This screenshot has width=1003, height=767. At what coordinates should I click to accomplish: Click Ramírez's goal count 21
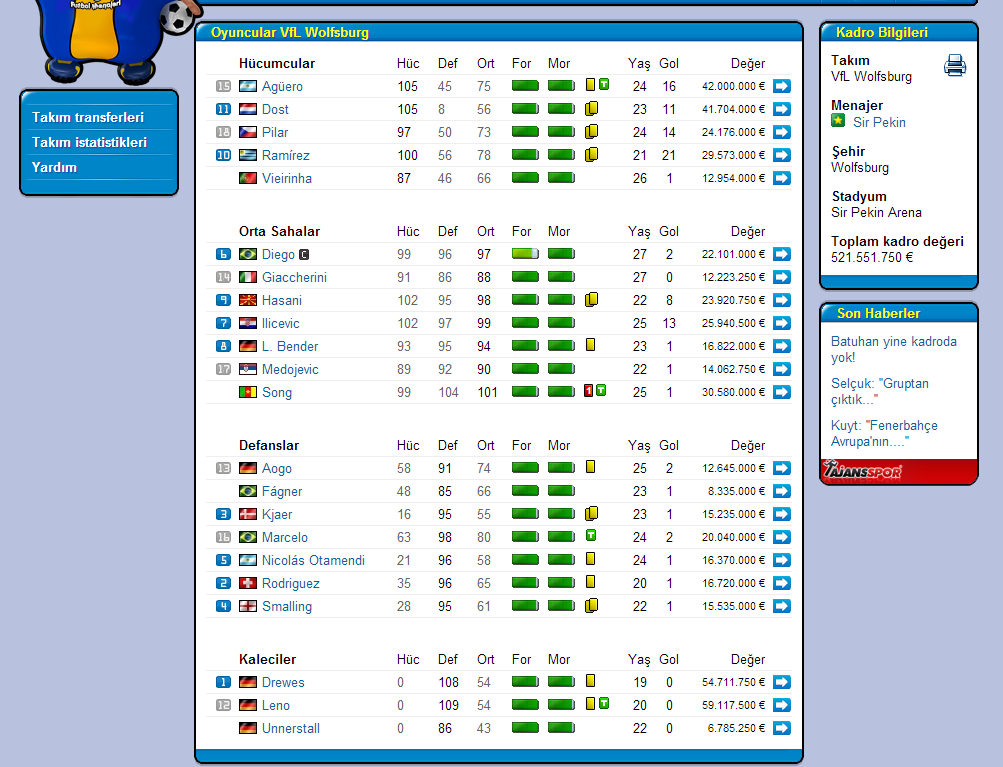(669, 155)
